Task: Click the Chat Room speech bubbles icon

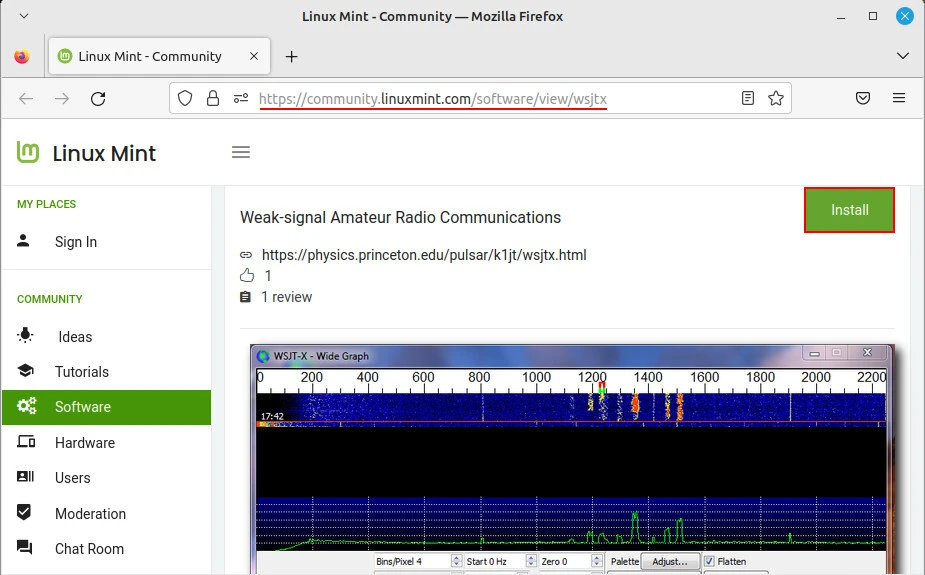Action: (x=25, y=547)
